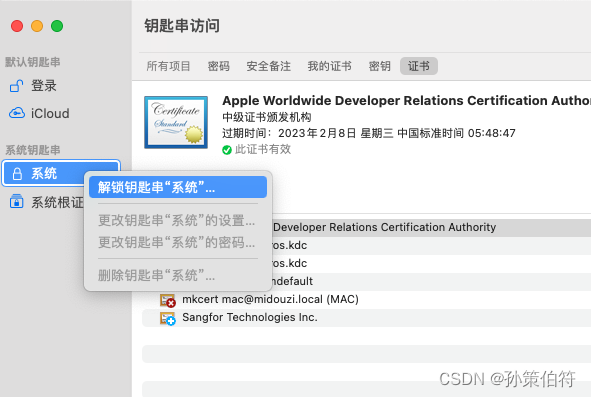The height and width of the screenshot is (397, 591).
Task: Click 更改钥匙串"系统"的密码 menu entry
Action: (178, 242)
